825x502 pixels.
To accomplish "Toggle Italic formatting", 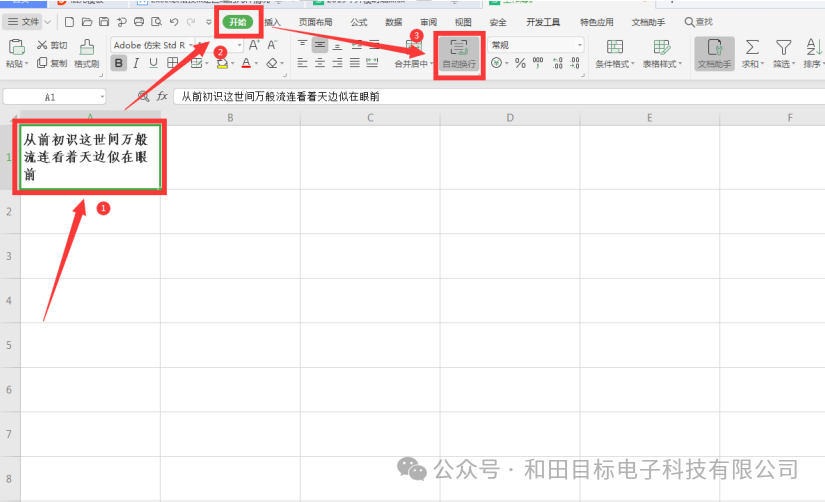I will pos(136,64).
